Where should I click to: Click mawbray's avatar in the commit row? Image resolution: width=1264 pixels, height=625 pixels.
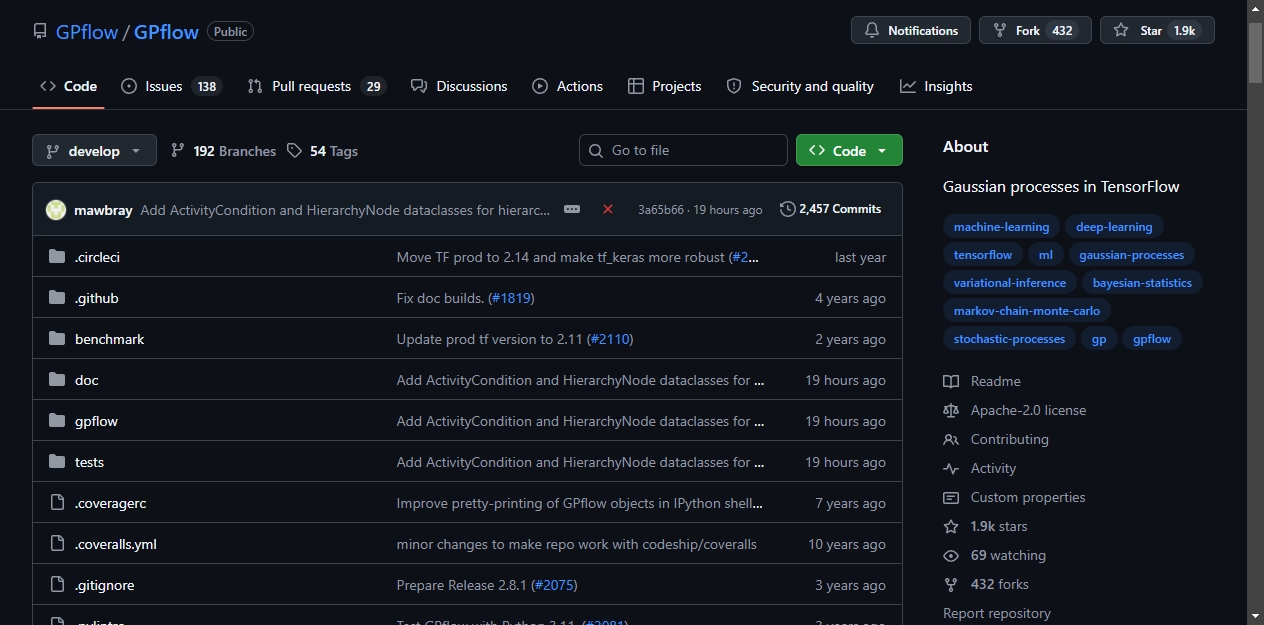[56, 210]
